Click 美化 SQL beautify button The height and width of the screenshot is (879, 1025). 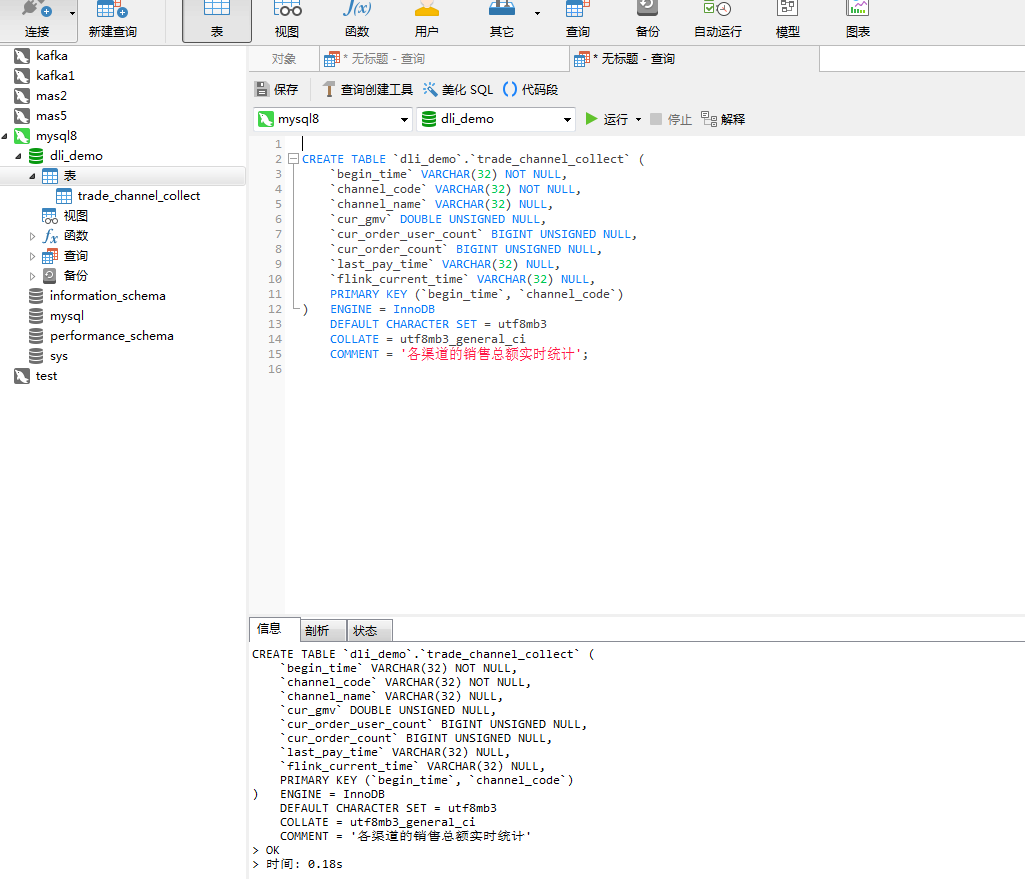pos(458,90)
